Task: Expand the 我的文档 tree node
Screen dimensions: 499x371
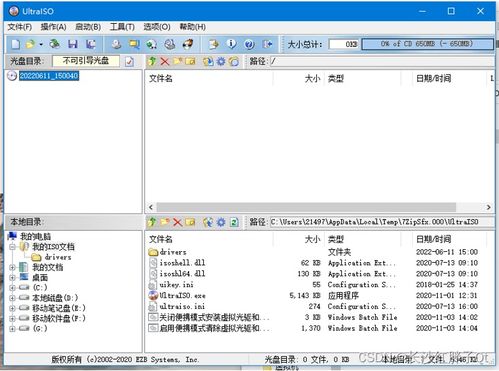Action: (x=12, y=267)
